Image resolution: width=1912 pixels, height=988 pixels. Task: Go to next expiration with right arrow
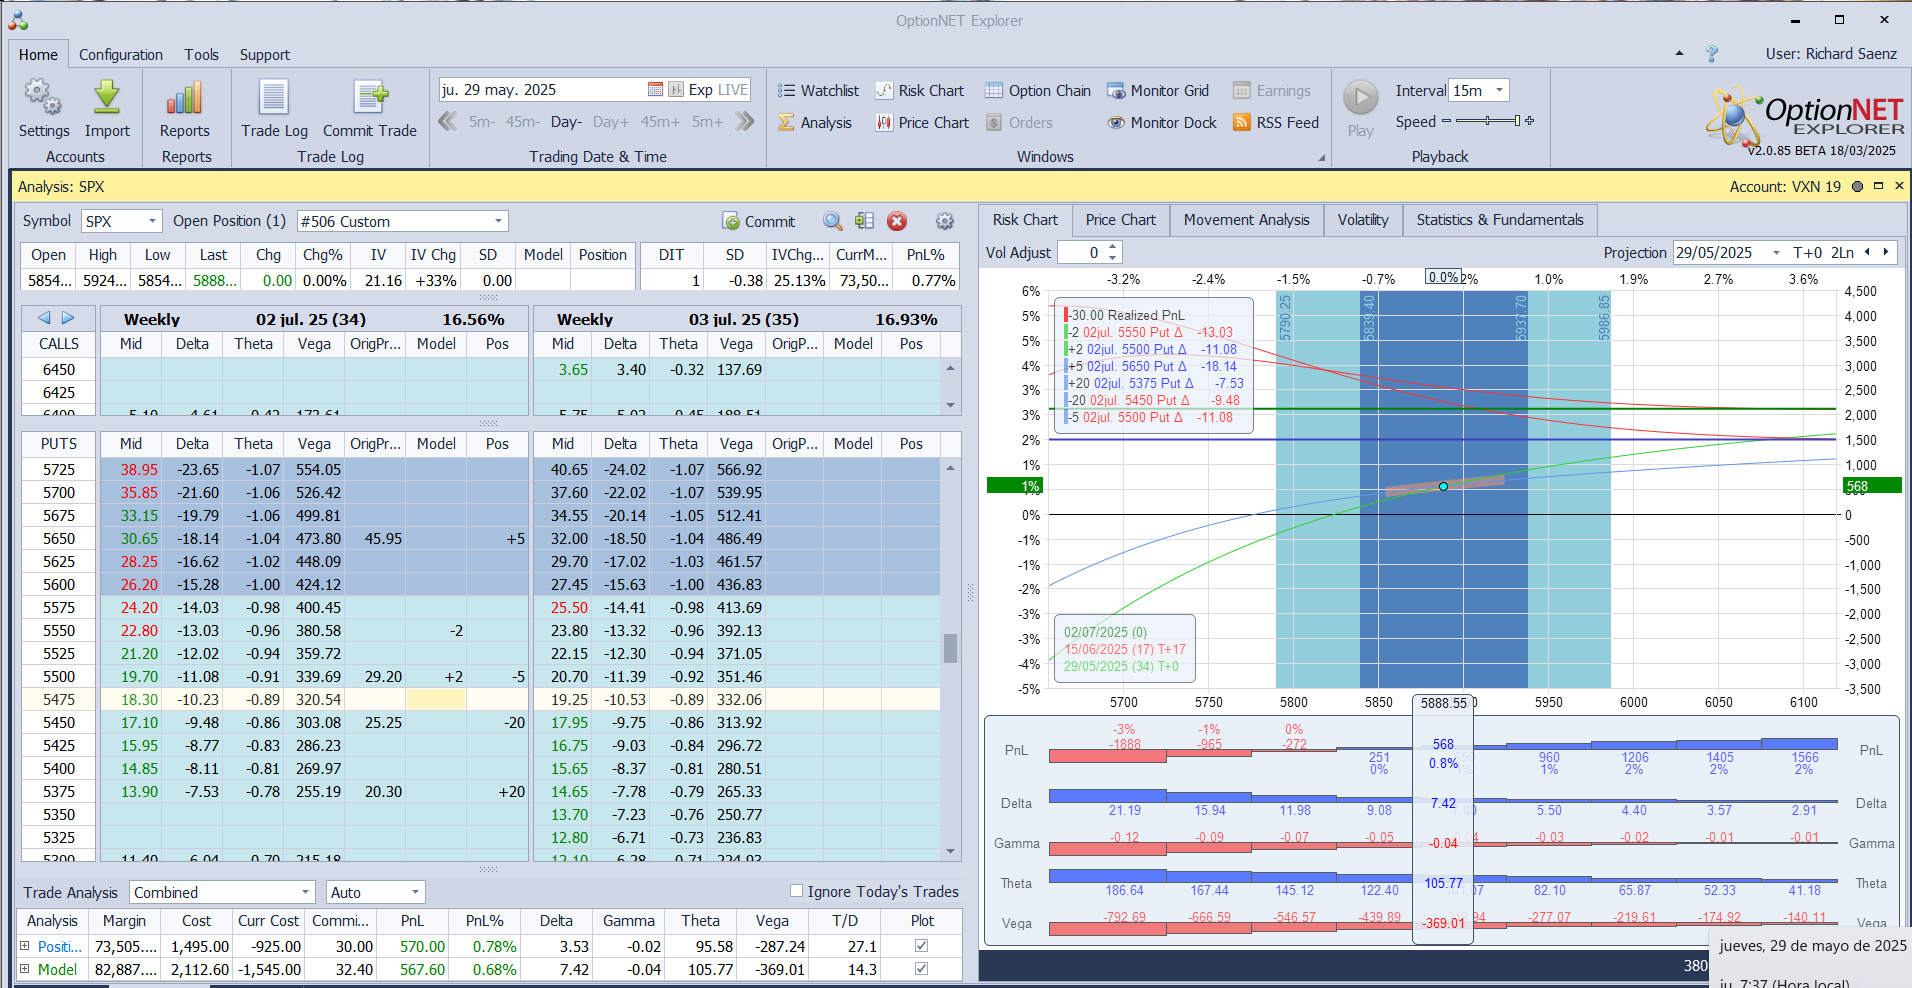(x=68, y=318)
